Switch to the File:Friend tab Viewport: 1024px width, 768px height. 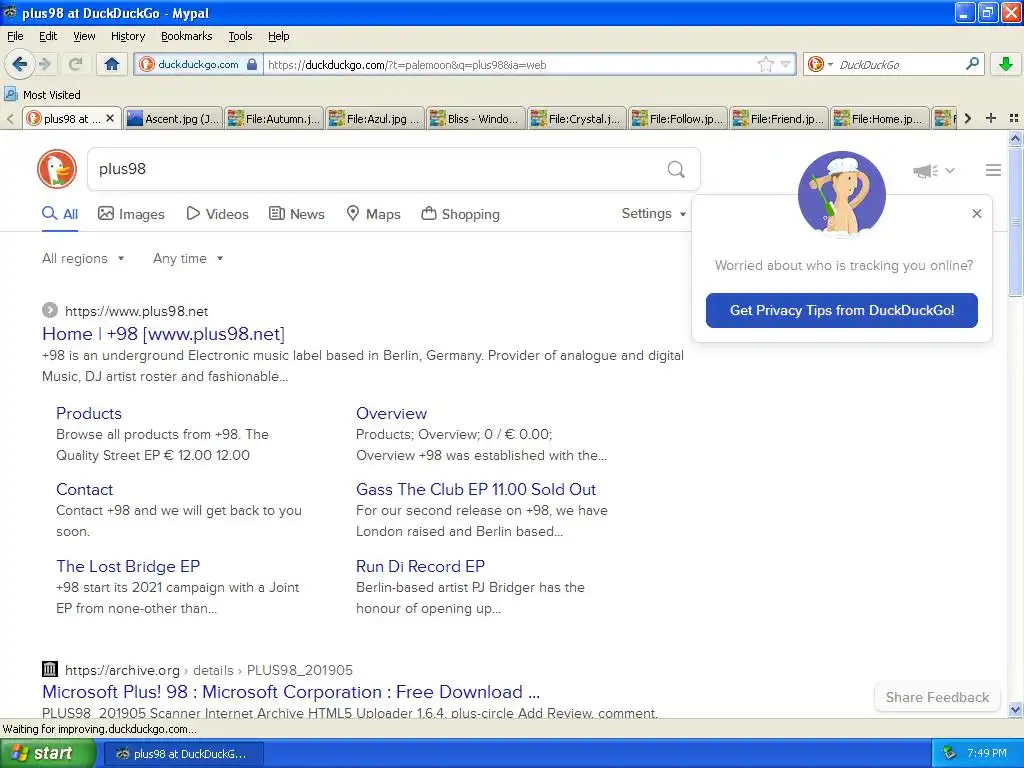click(x=779, y=119)
